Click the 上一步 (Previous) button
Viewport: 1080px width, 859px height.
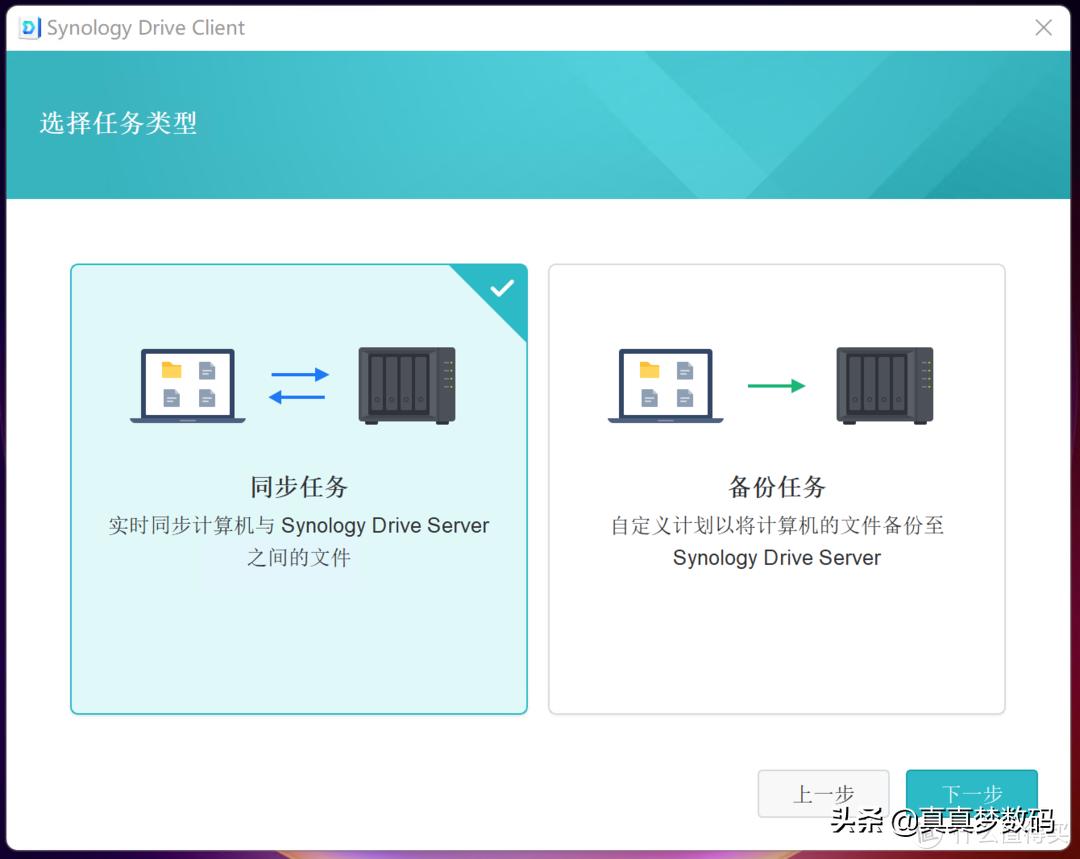[824, 793]
